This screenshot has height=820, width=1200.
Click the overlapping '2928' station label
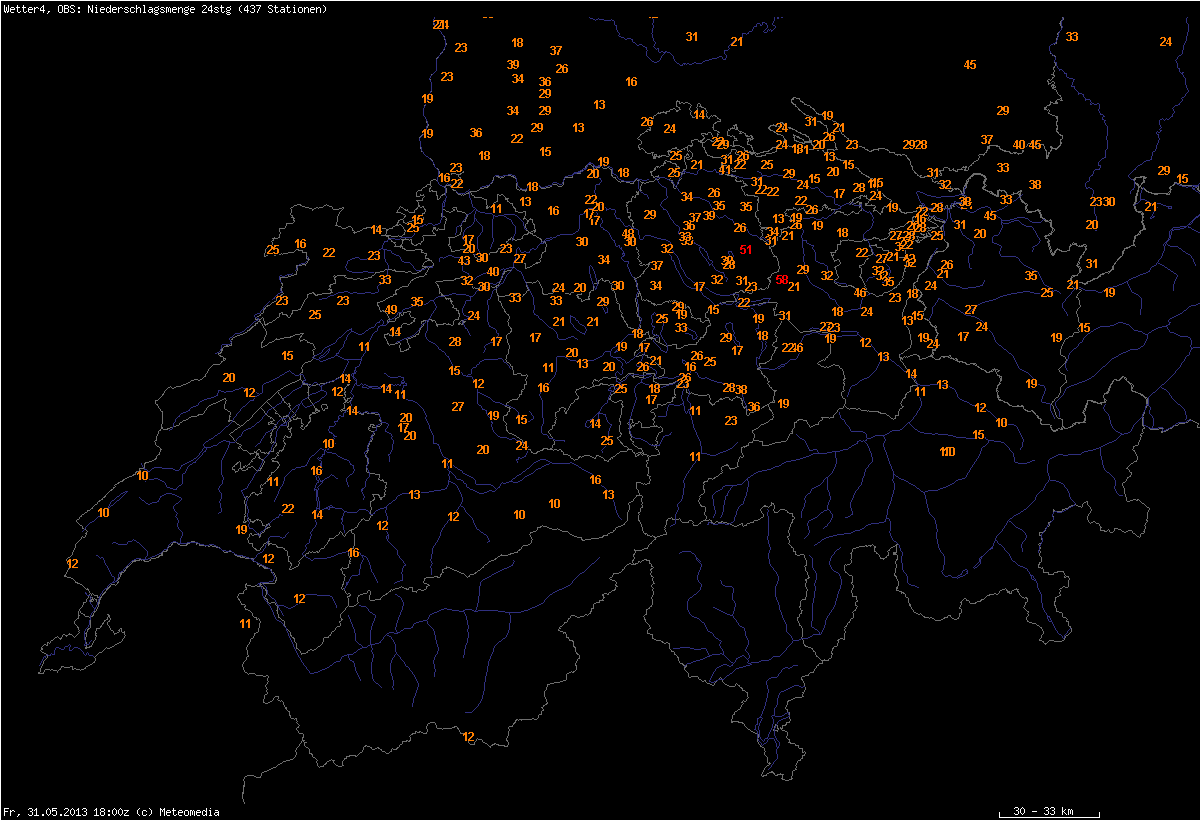[x=915, y=145]
